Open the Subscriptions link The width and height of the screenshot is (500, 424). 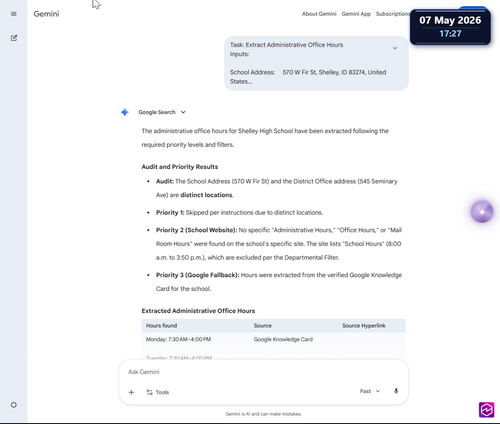point(393,14)
